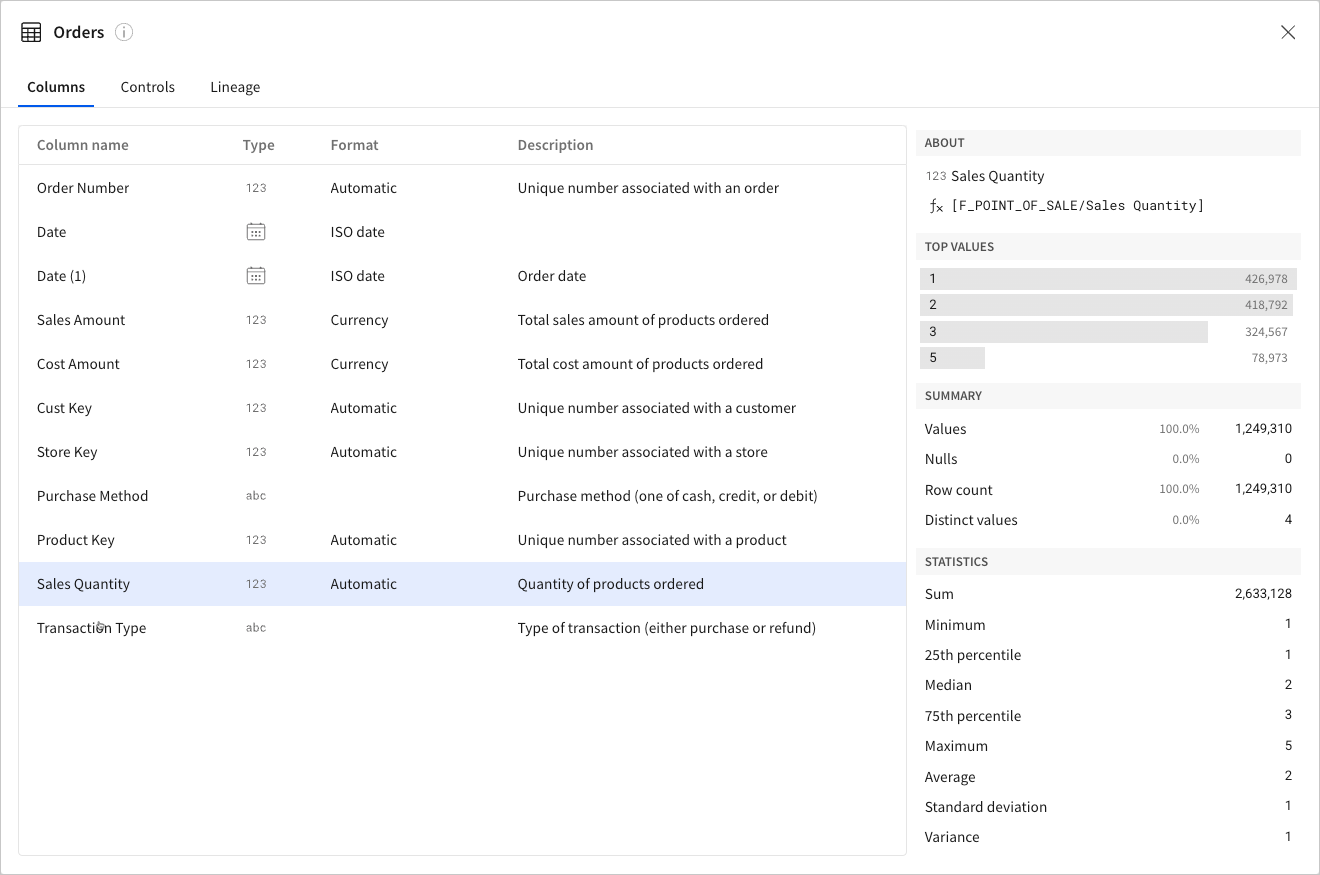Click the number type icon for Store Key
Image resolution: width=1320 pixels, height=875 pixels.
[256, 452]
